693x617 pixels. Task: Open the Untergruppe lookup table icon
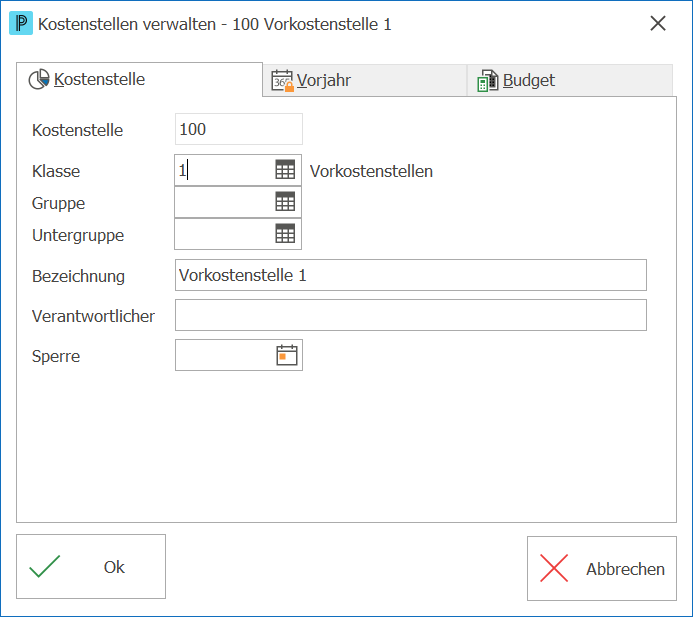285,234
